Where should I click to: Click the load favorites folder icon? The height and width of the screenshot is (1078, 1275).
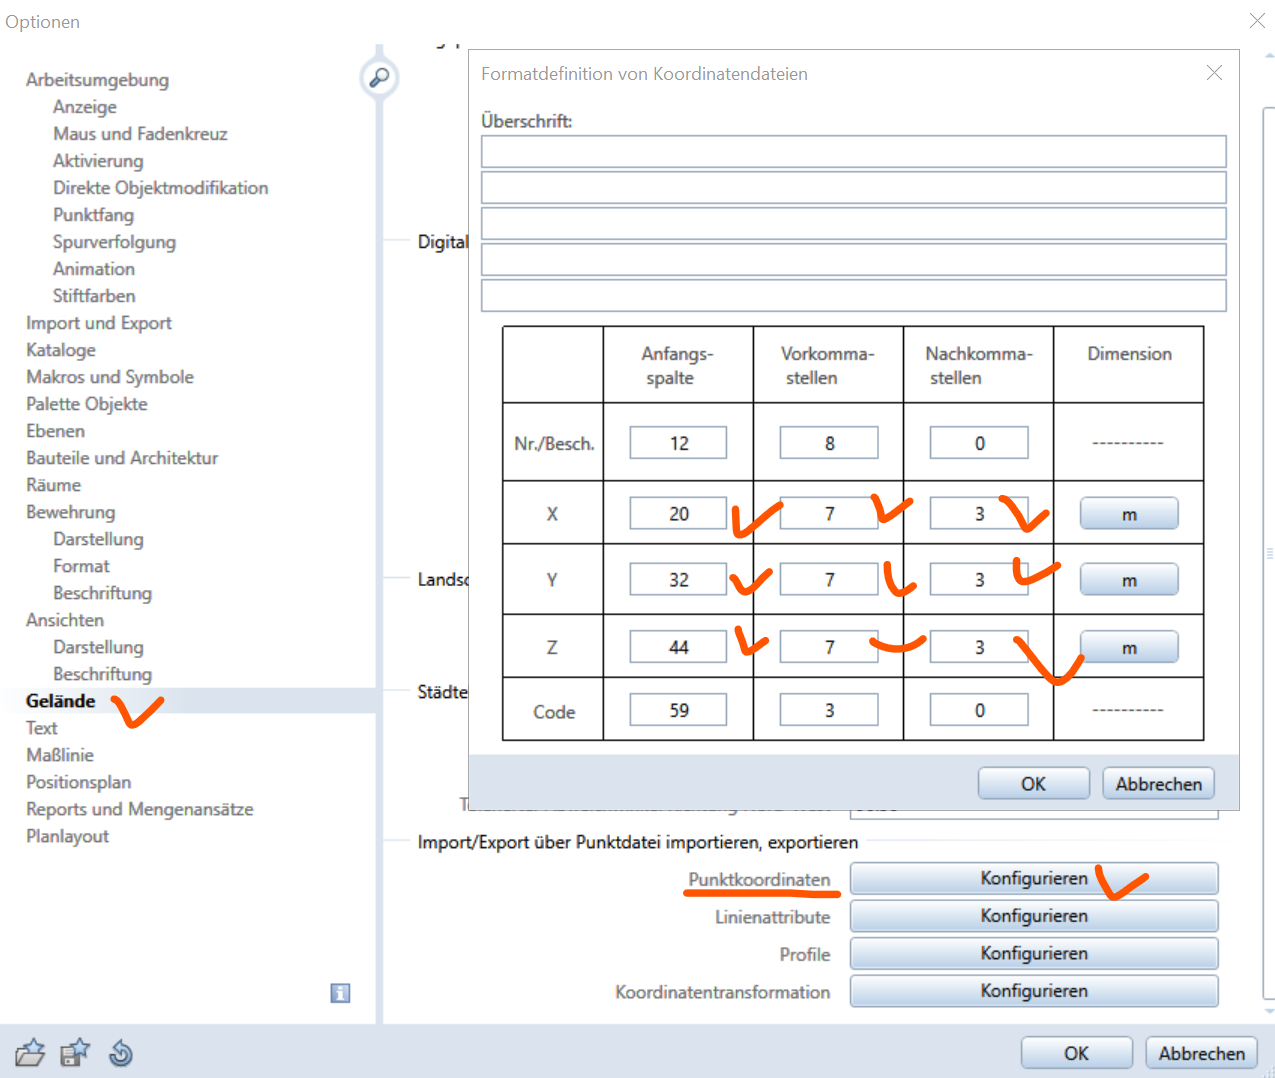tap(30, 1053)
